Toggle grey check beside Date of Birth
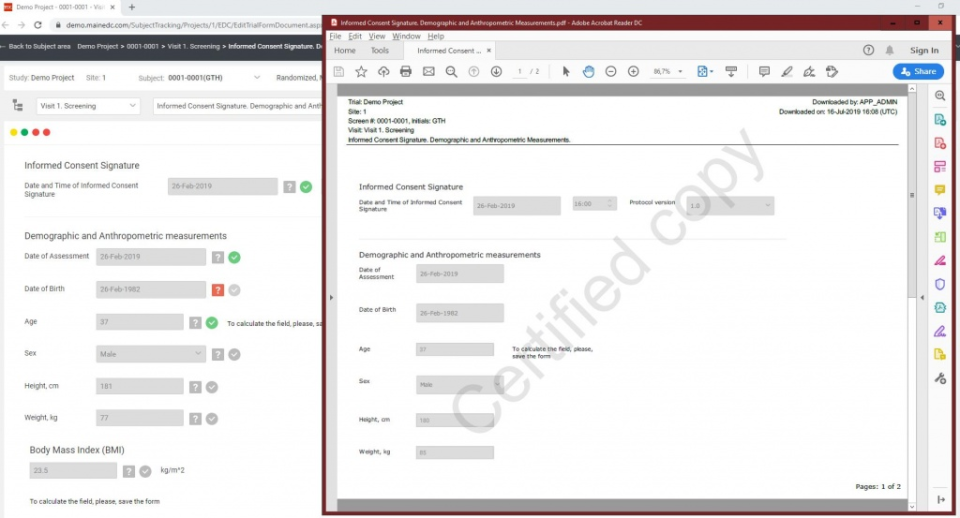 tap(234, 290)
